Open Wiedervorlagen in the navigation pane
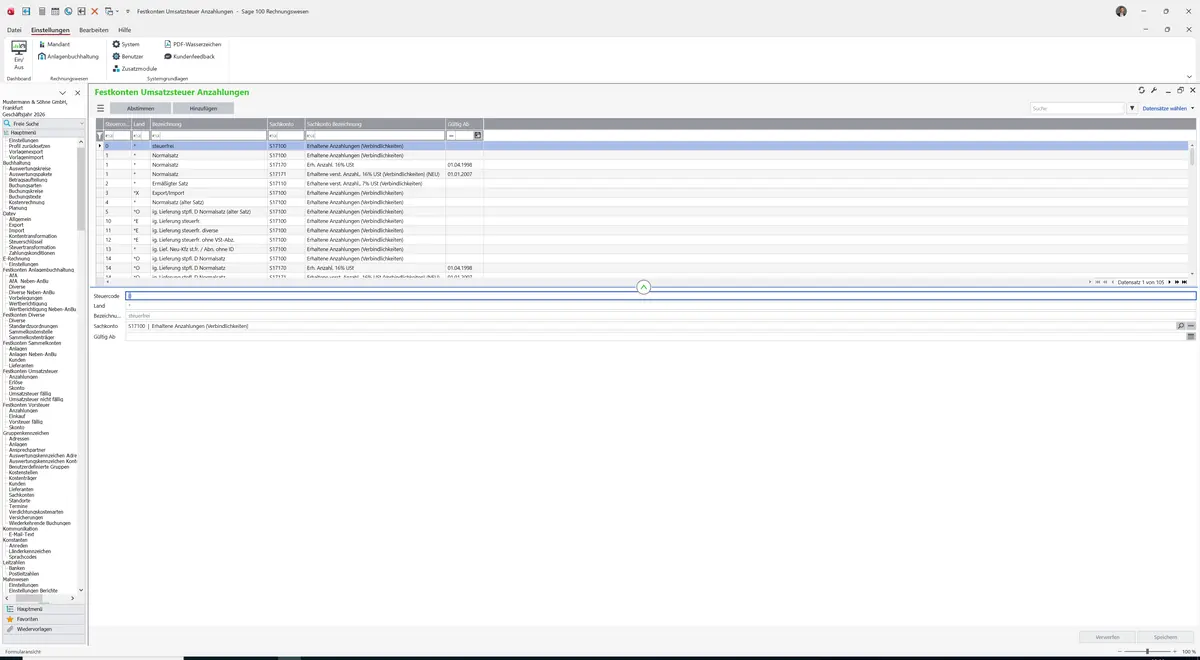1200x660 pixels. (43, 629)
